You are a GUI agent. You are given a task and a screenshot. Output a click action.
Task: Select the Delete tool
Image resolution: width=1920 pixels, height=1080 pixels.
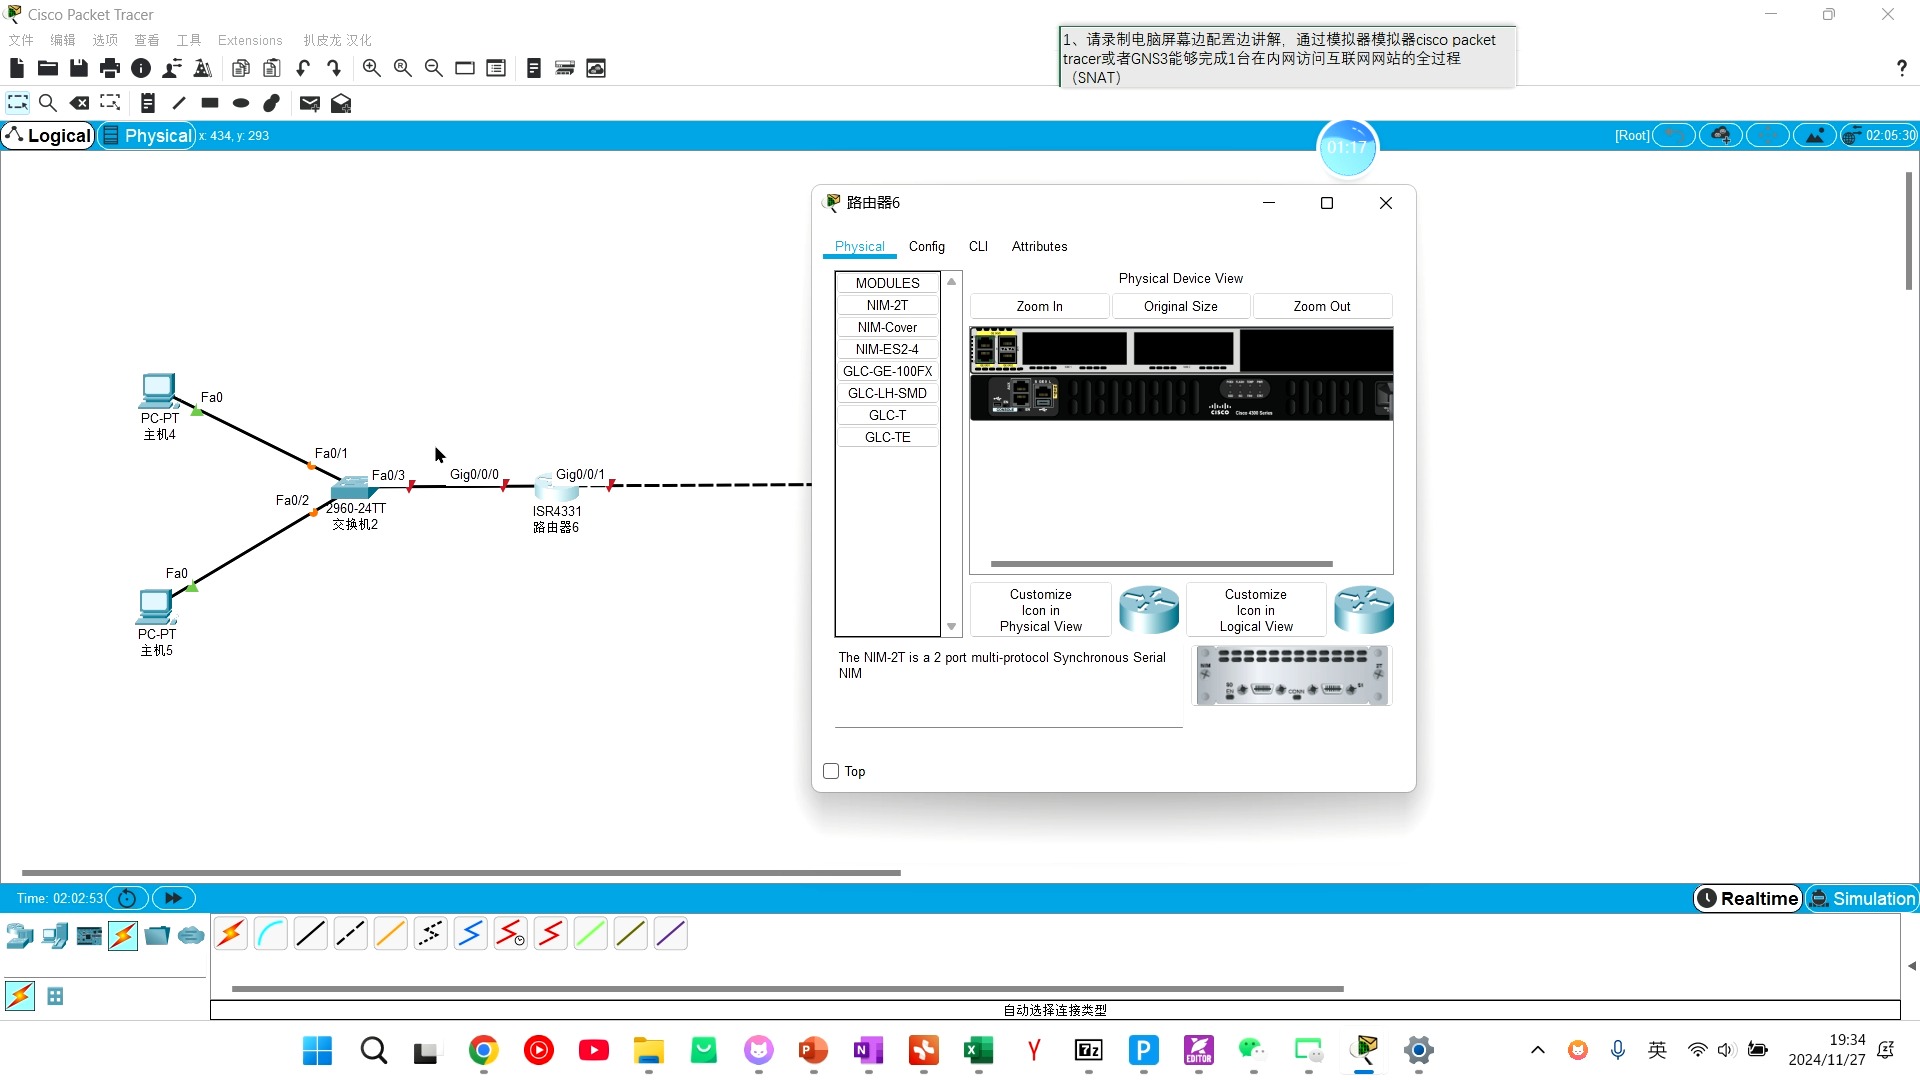click(x=79, y=103)
